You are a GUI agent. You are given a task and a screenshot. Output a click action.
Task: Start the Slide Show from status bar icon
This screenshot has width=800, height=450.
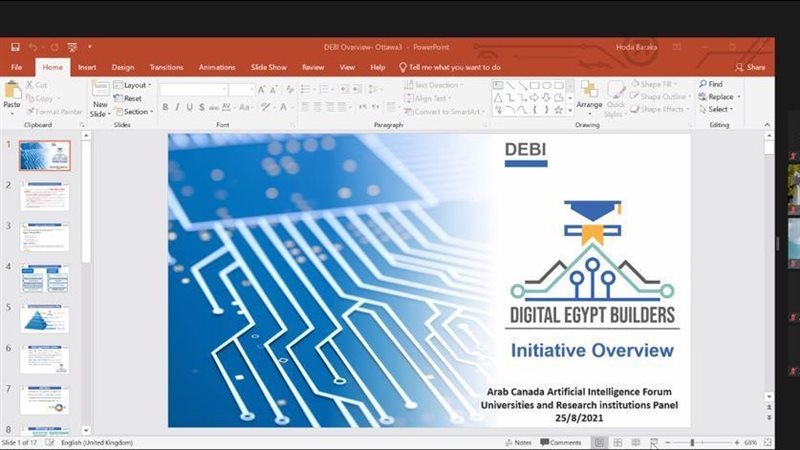(x=654, y=442)
